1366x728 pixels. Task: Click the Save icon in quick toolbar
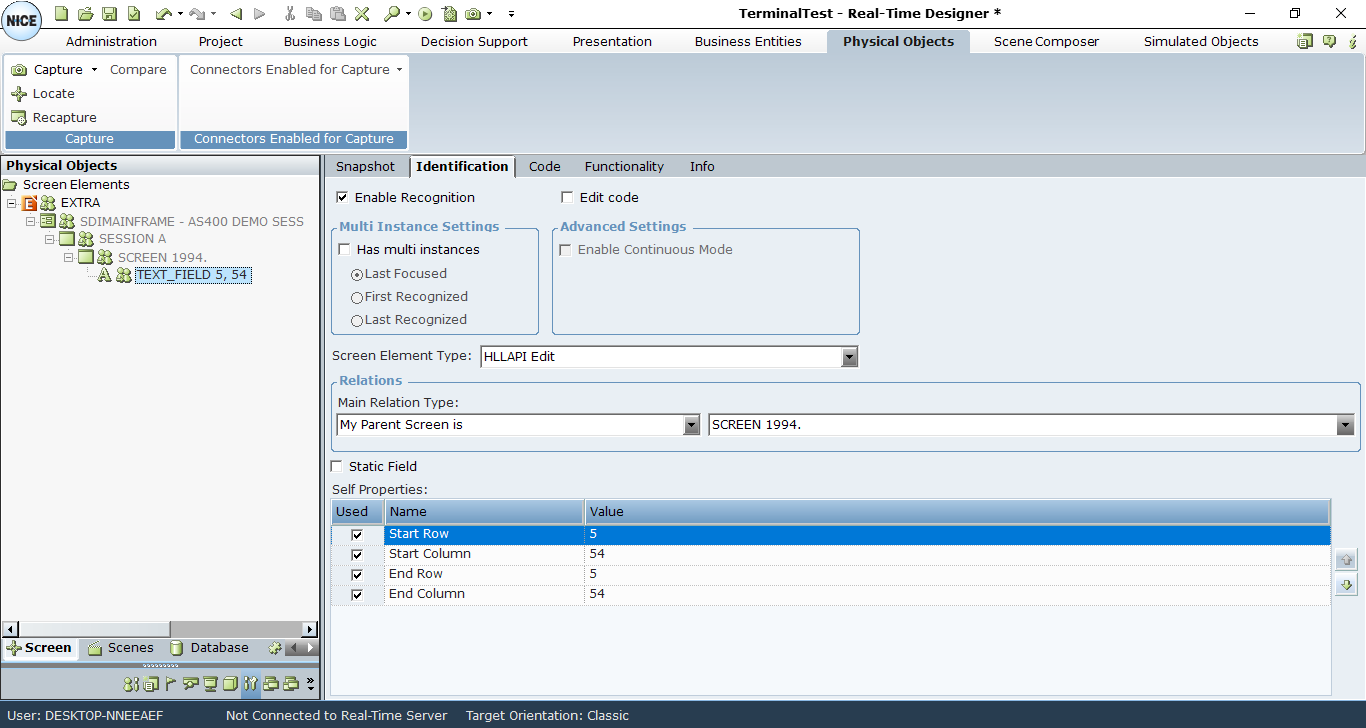(x=109, y=14)
